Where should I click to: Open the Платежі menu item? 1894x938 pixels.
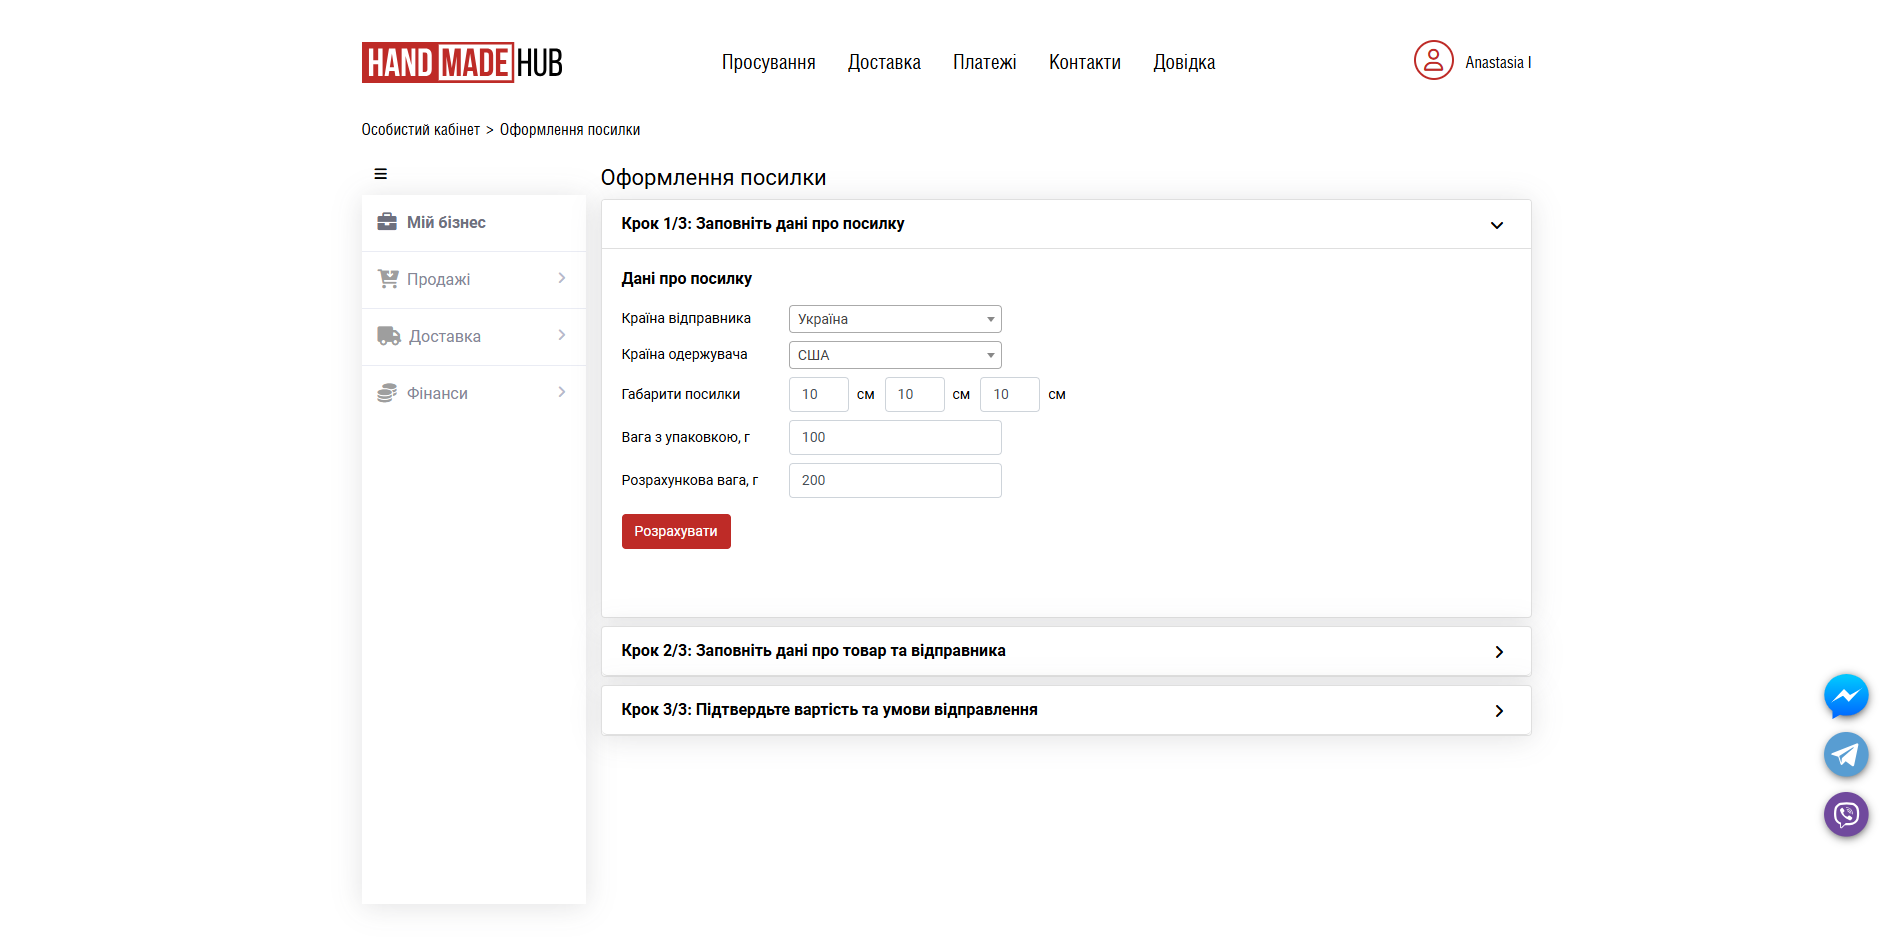point(984,62)
